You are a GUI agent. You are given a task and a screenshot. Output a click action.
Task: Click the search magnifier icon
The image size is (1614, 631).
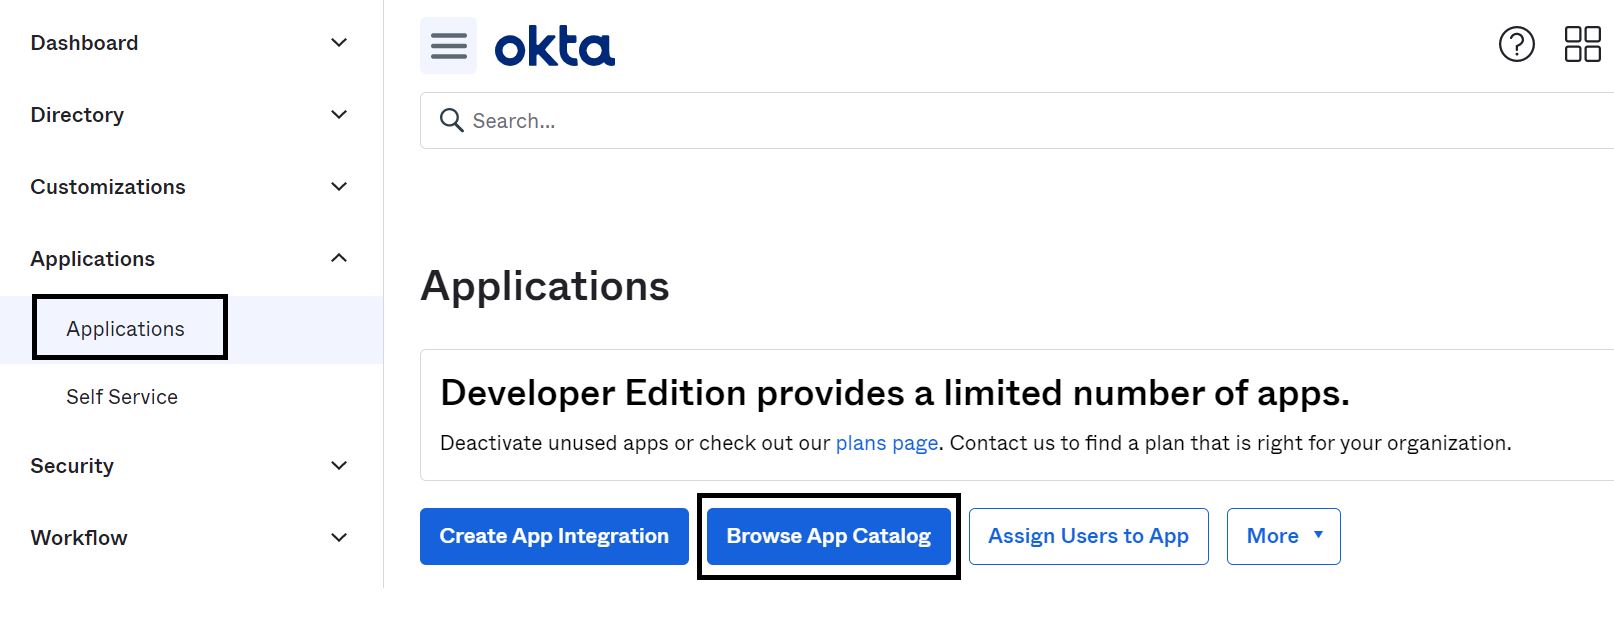(452, 120)
